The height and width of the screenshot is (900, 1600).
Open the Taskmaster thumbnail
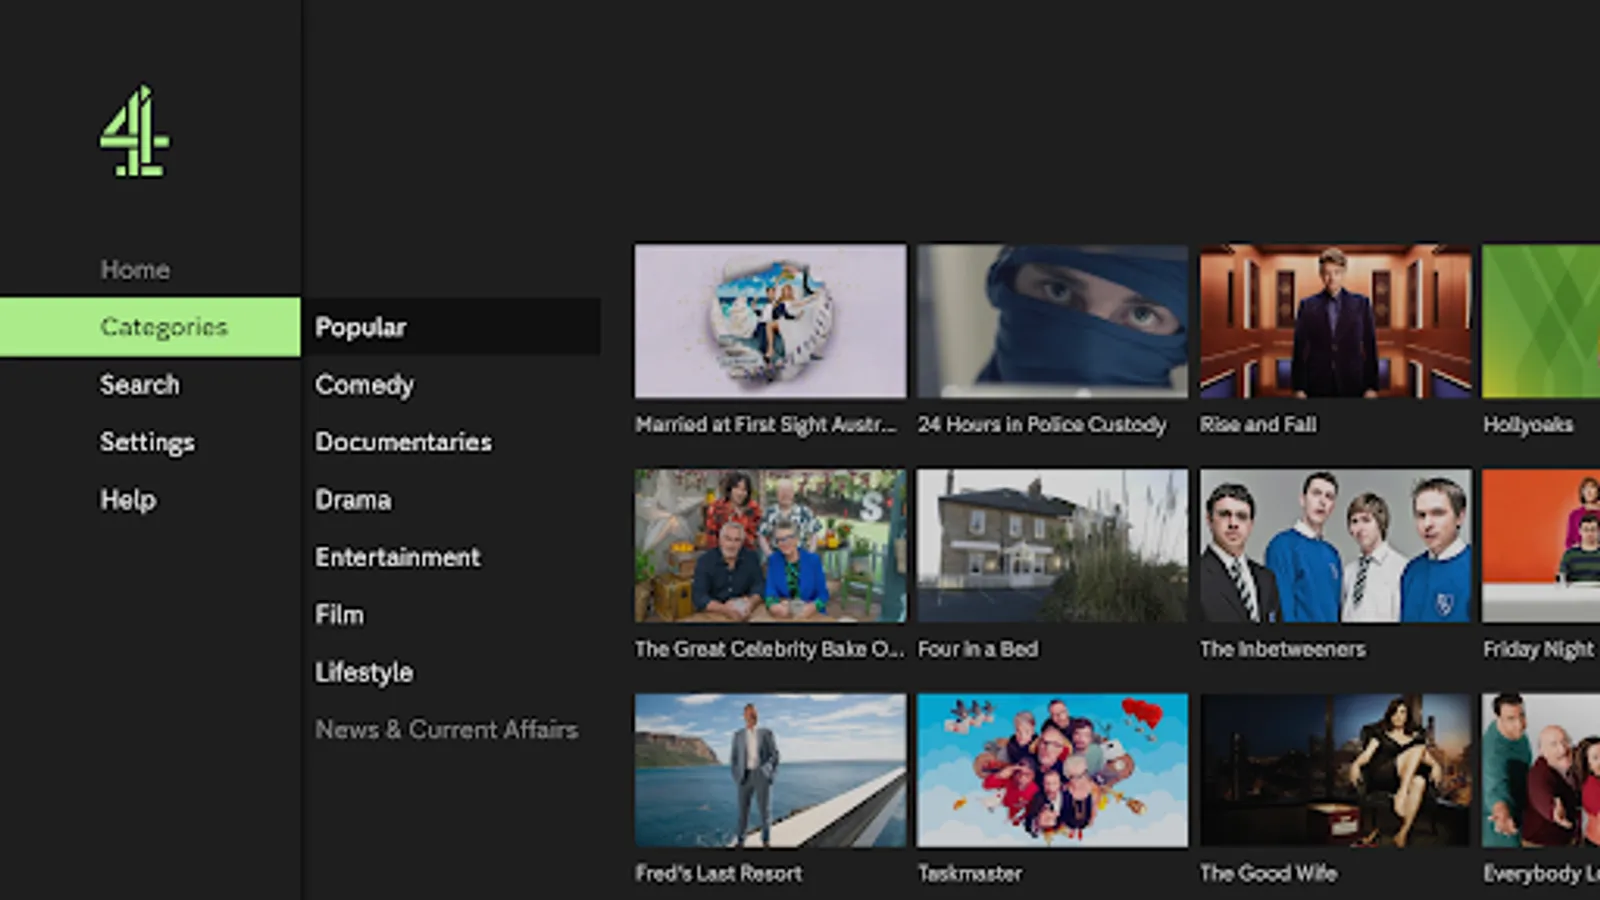click(x=1053, y=770)
